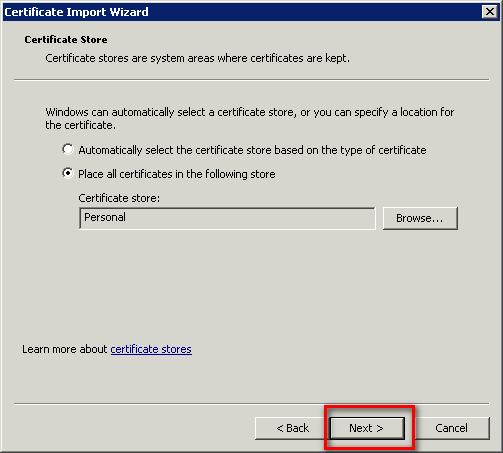
Task: Click the 'Automatically select the certificate store' label text
Action: pyautogui.click(x=252, y=150)
